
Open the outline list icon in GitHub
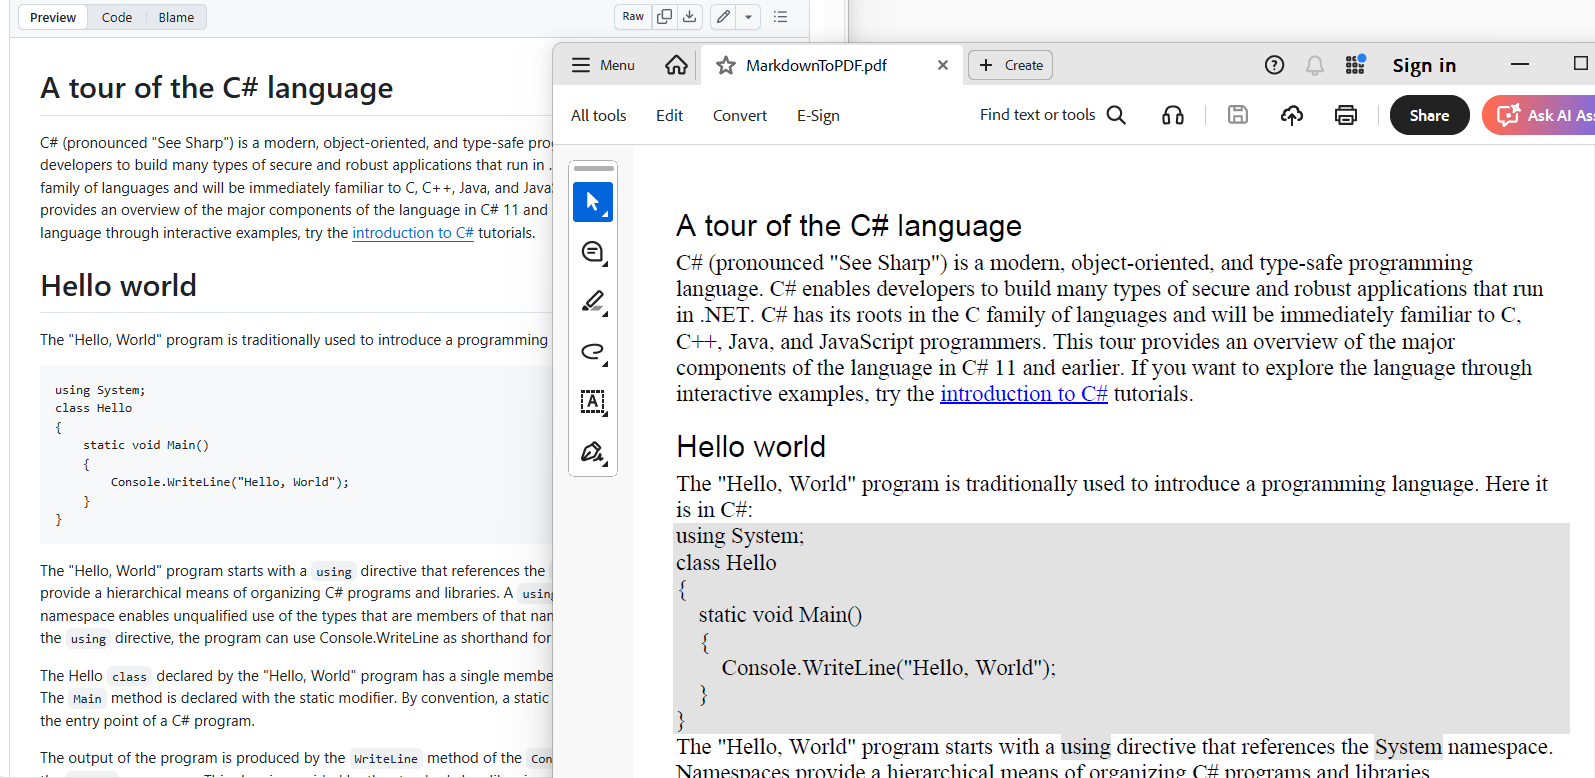coord(781,16)
